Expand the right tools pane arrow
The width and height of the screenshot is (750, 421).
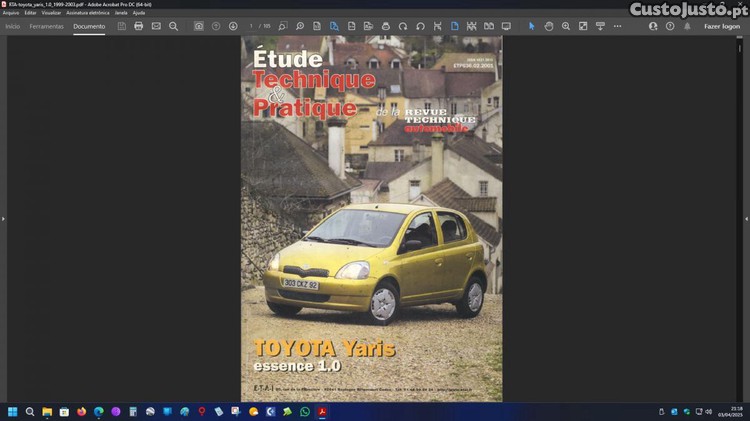745,217
